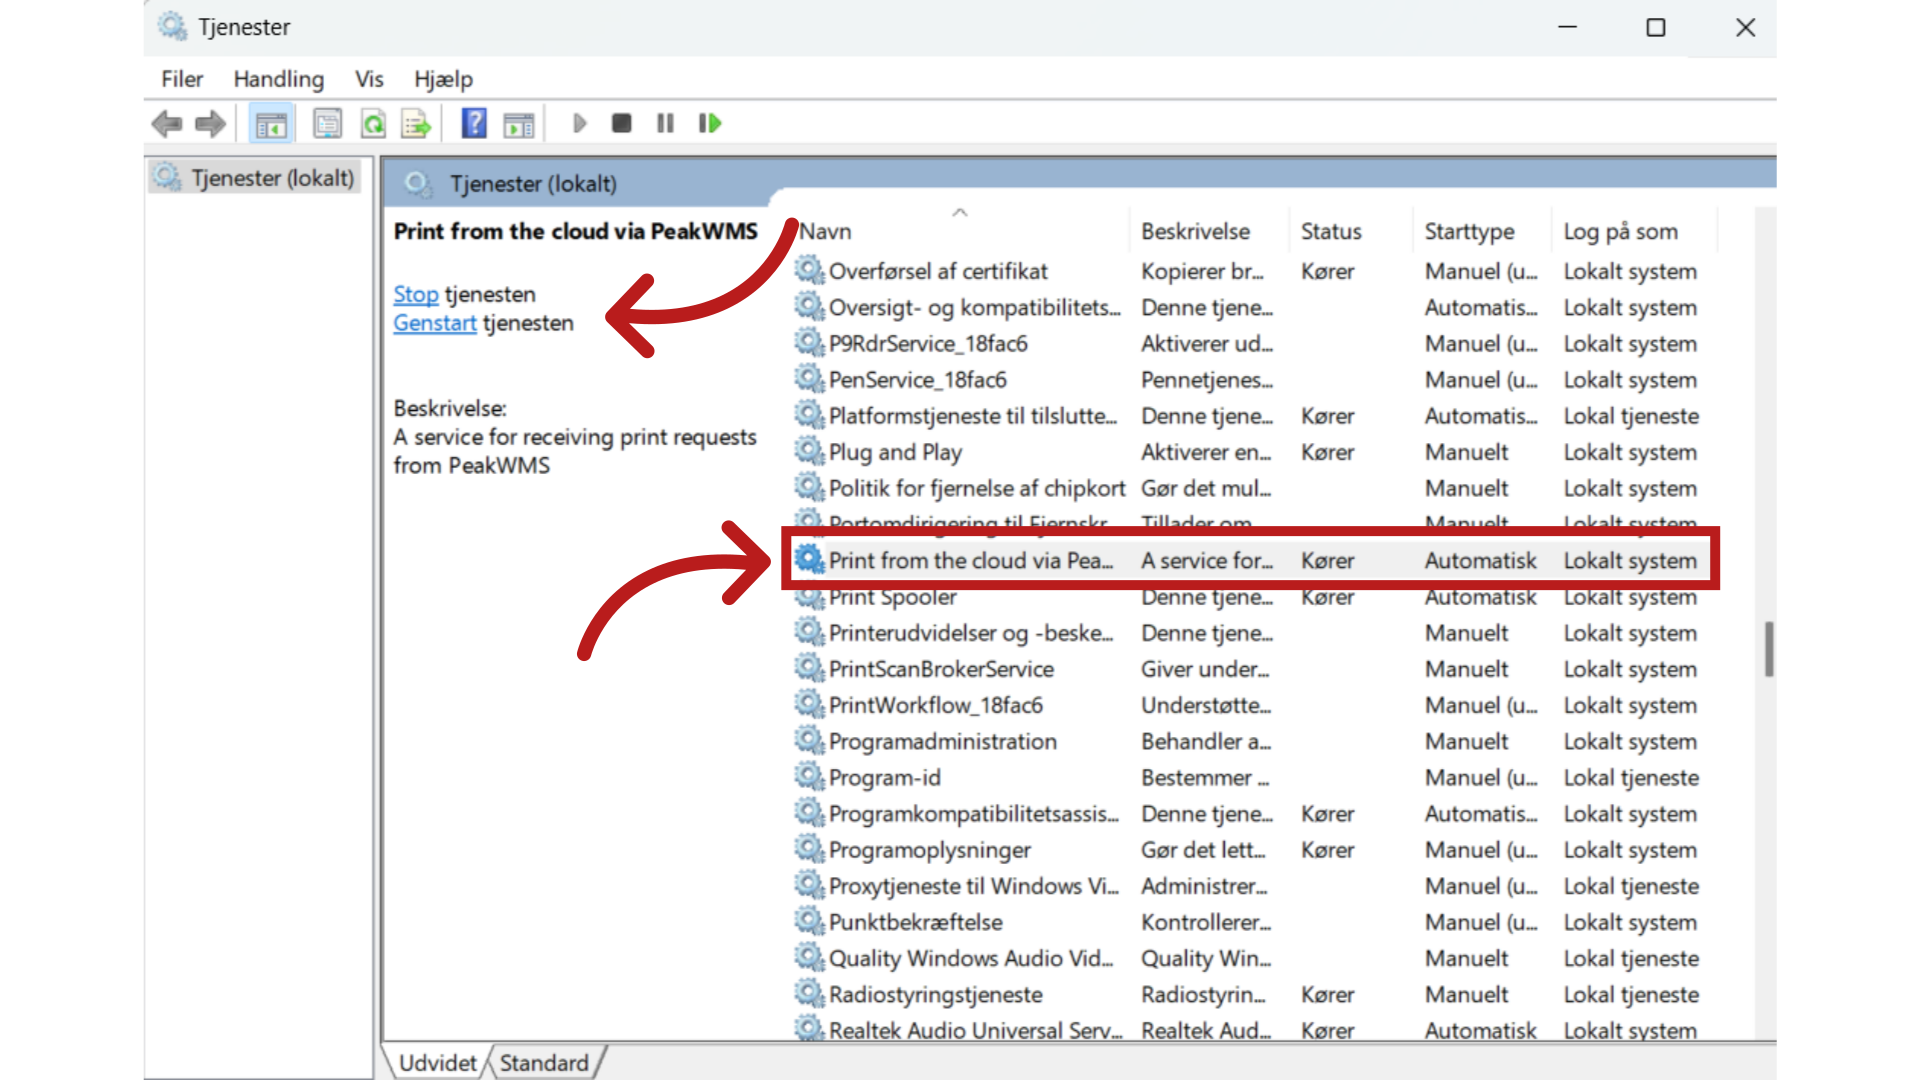Click gear icon beside Programadministration
The width and height of the screenshot is (1920, 1080).
808,740
